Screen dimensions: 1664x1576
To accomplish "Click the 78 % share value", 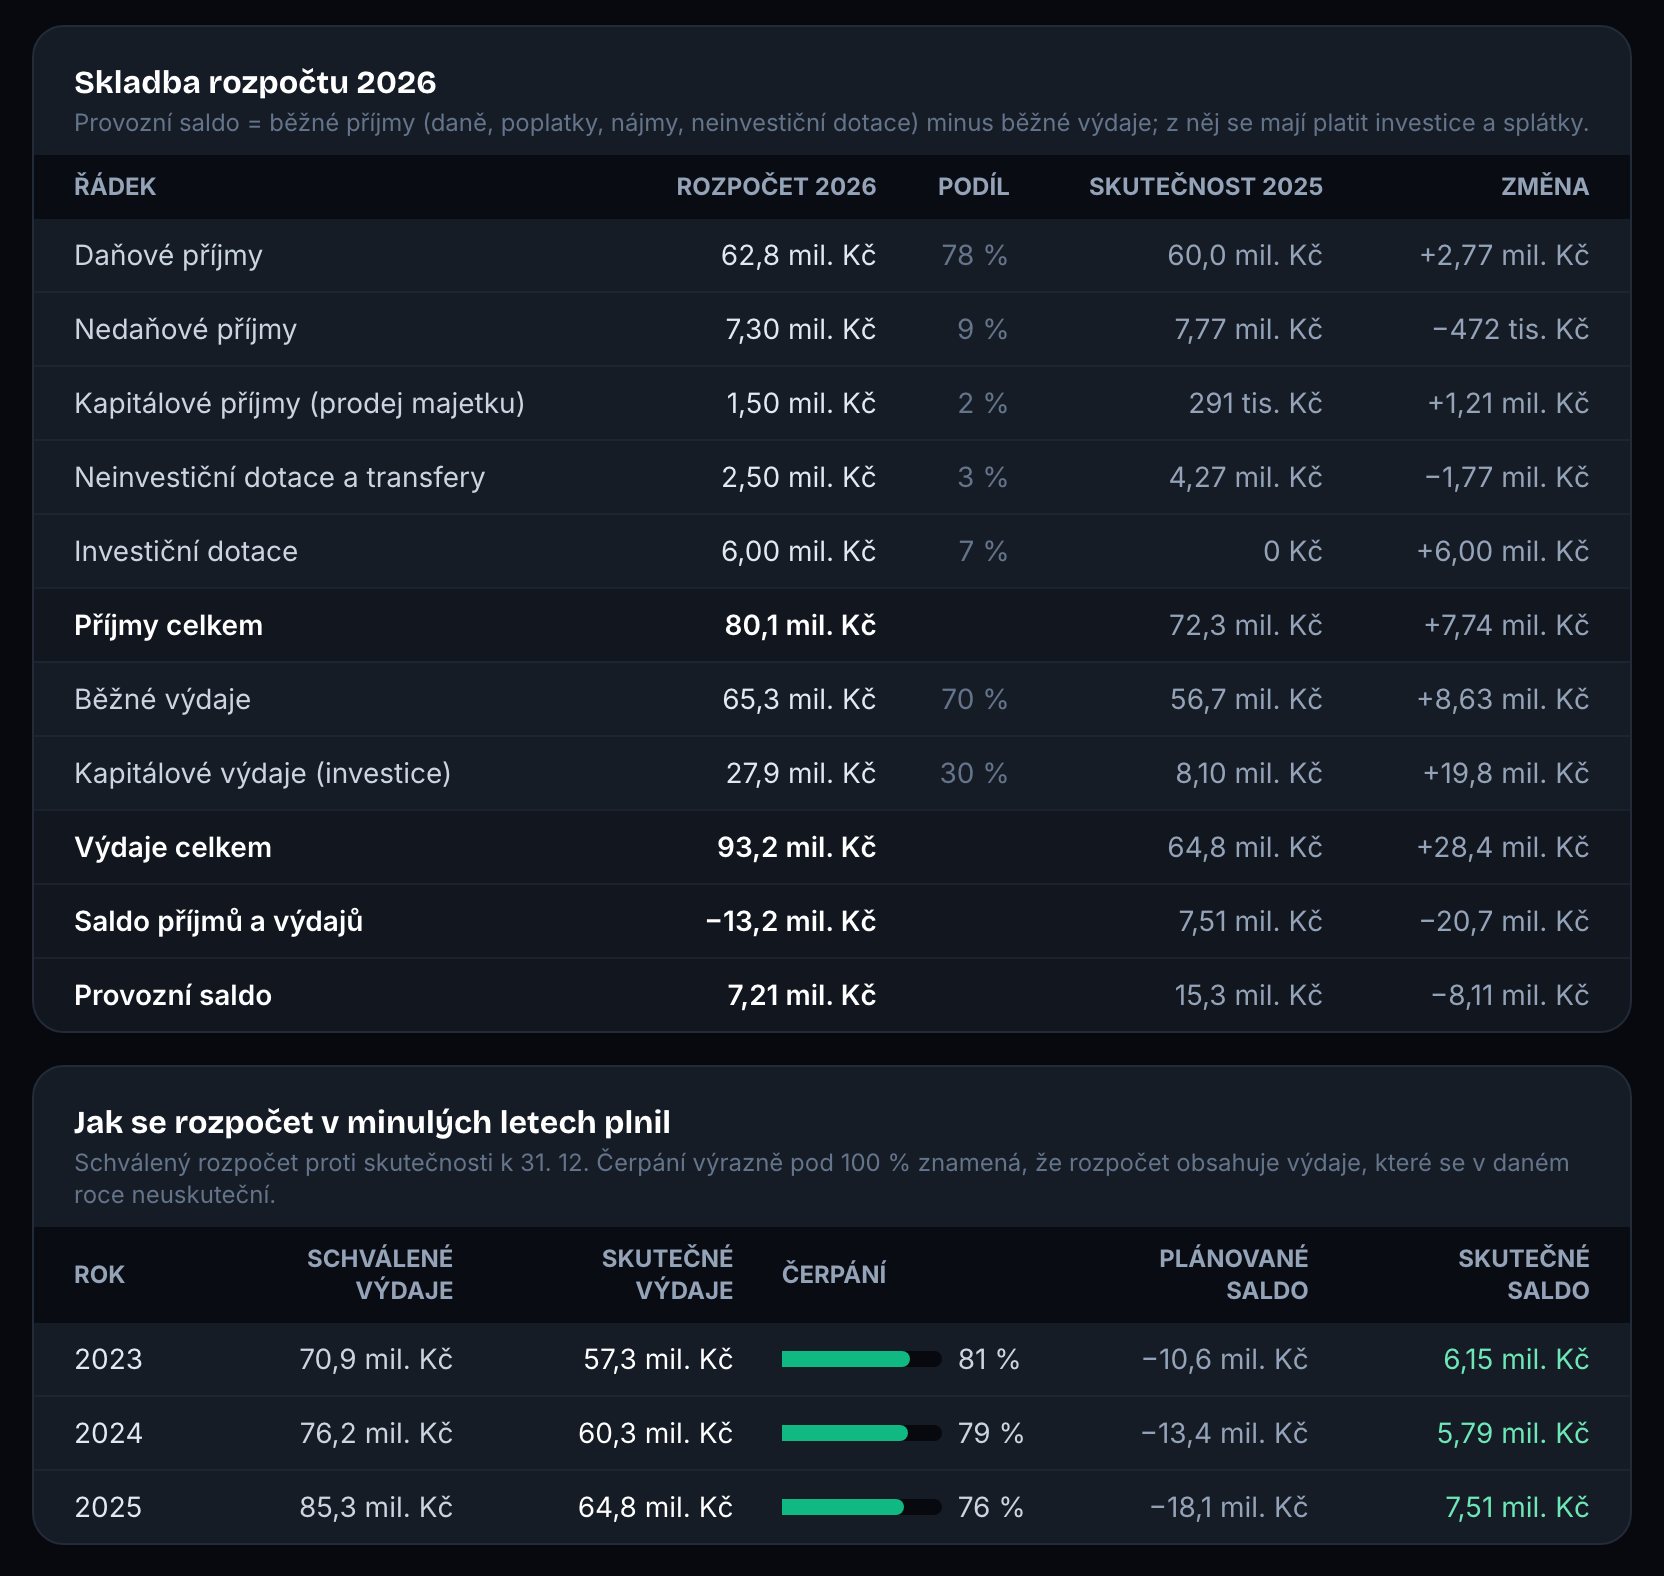I will click(974, 256).
